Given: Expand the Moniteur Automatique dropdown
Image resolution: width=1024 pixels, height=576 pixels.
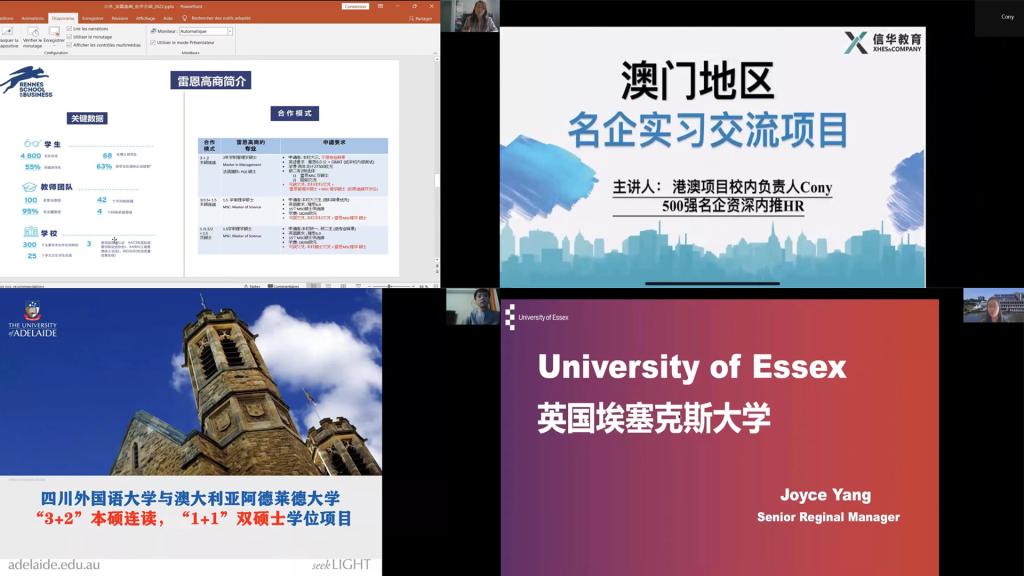Looking at the screenshot, I should pos(229,31).
